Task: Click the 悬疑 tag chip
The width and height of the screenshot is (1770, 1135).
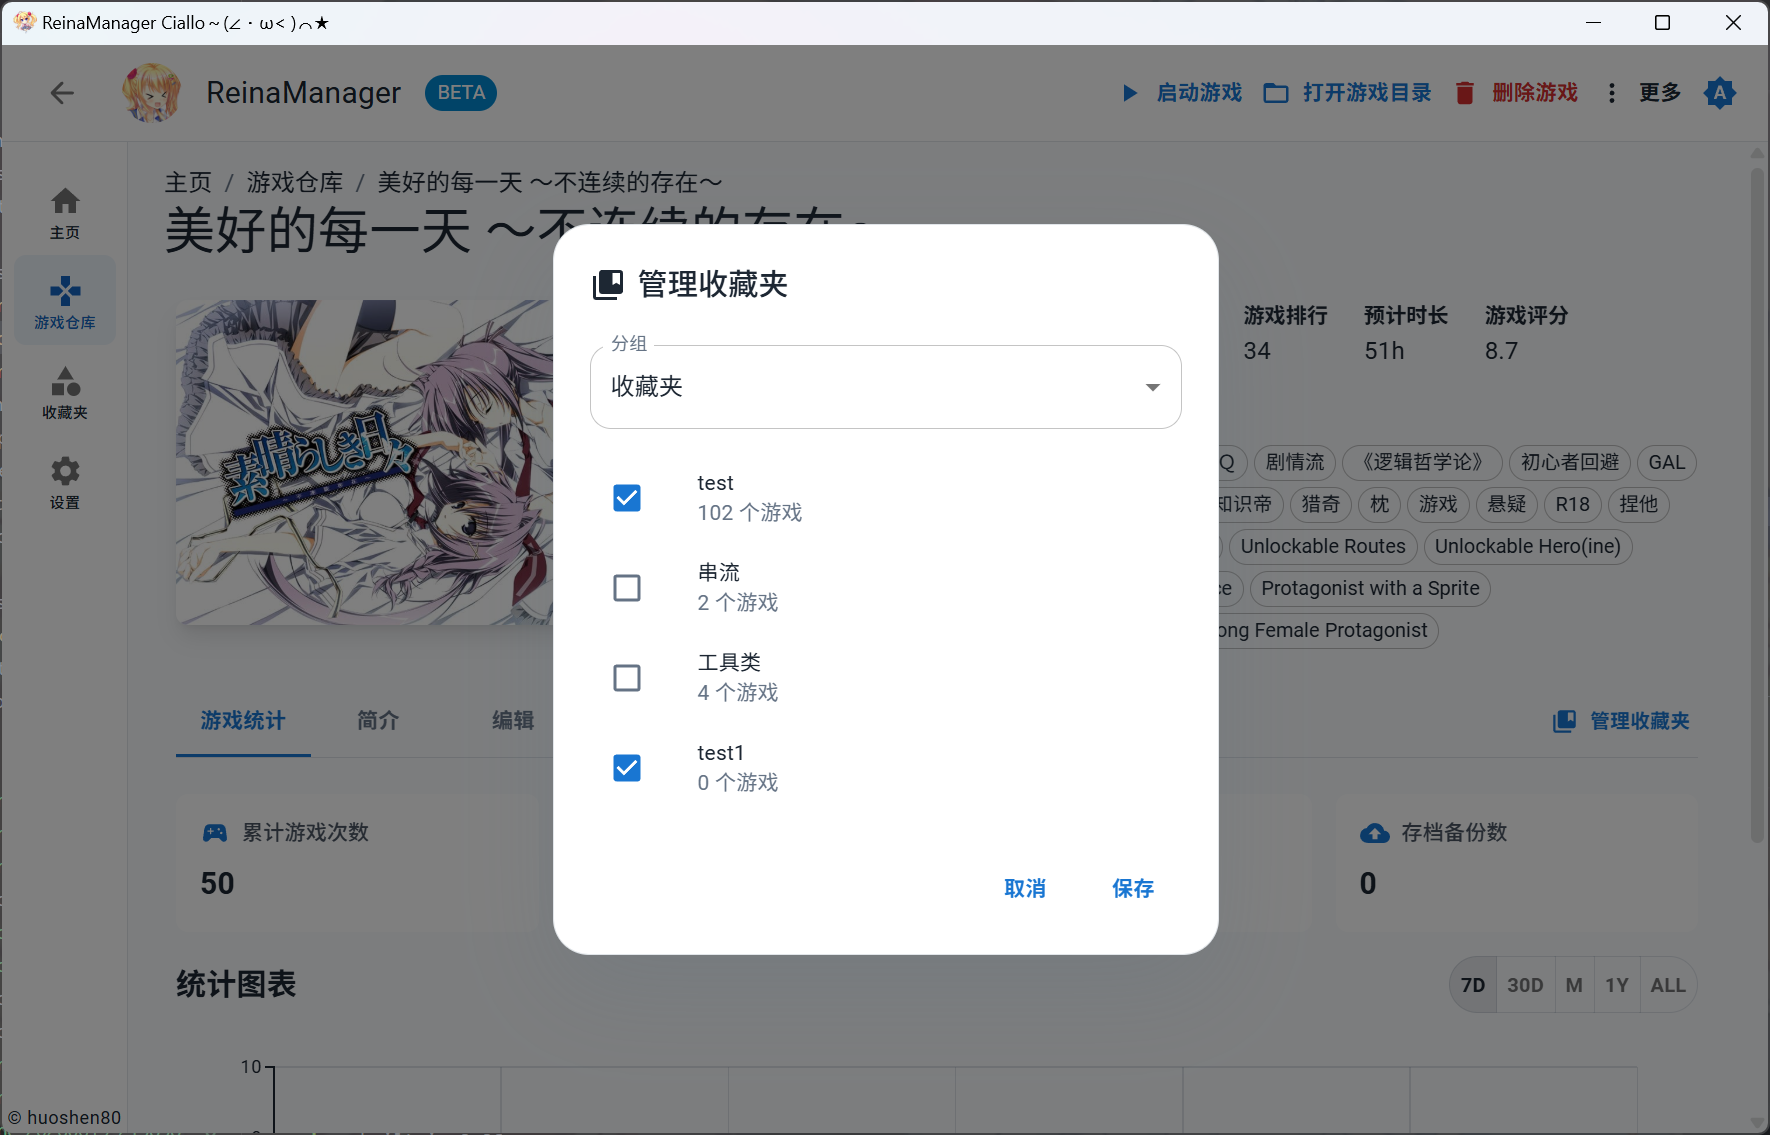Action: [1507, 504]
